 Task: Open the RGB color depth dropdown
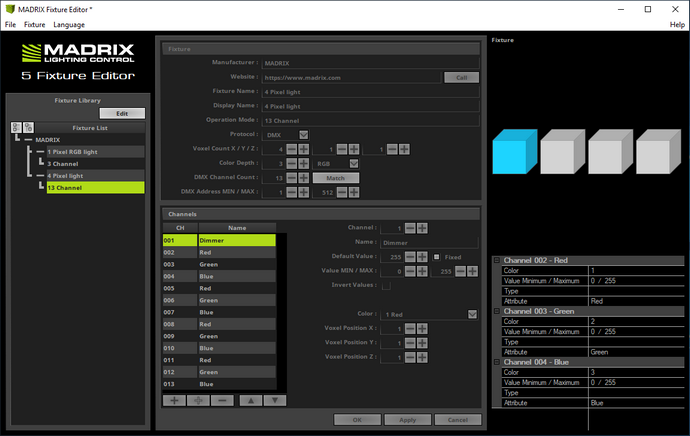[x=354, y=164]
